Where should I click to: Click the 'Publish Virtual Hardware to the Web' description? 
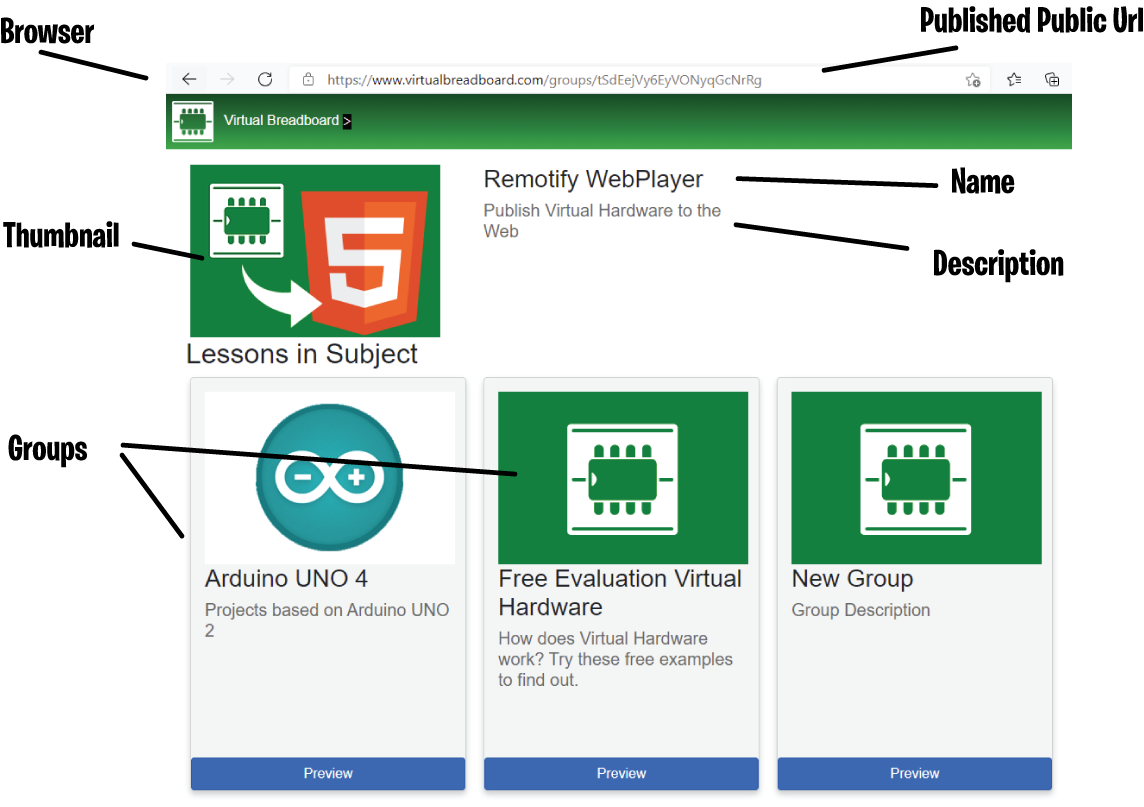point(602,221)
